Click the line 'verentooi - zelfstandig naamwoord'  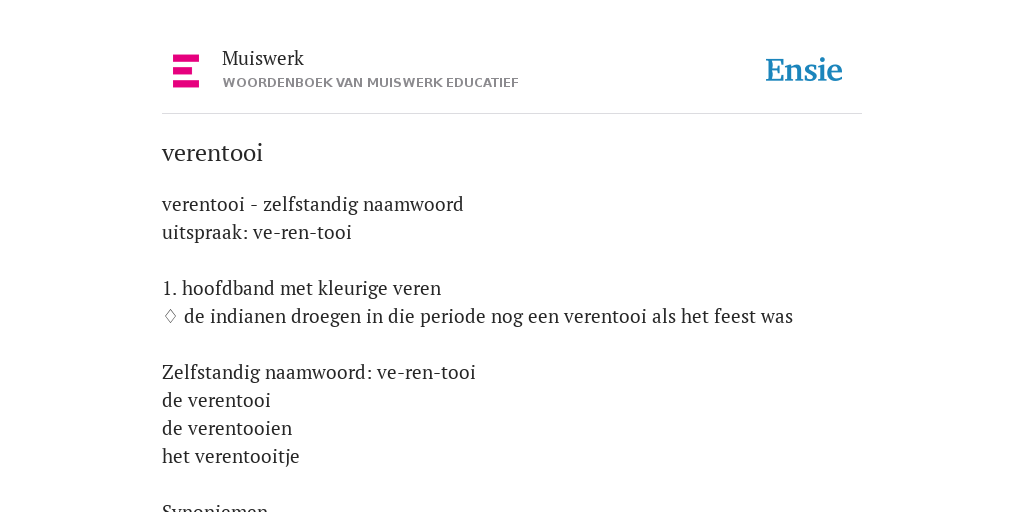point(312,204)
